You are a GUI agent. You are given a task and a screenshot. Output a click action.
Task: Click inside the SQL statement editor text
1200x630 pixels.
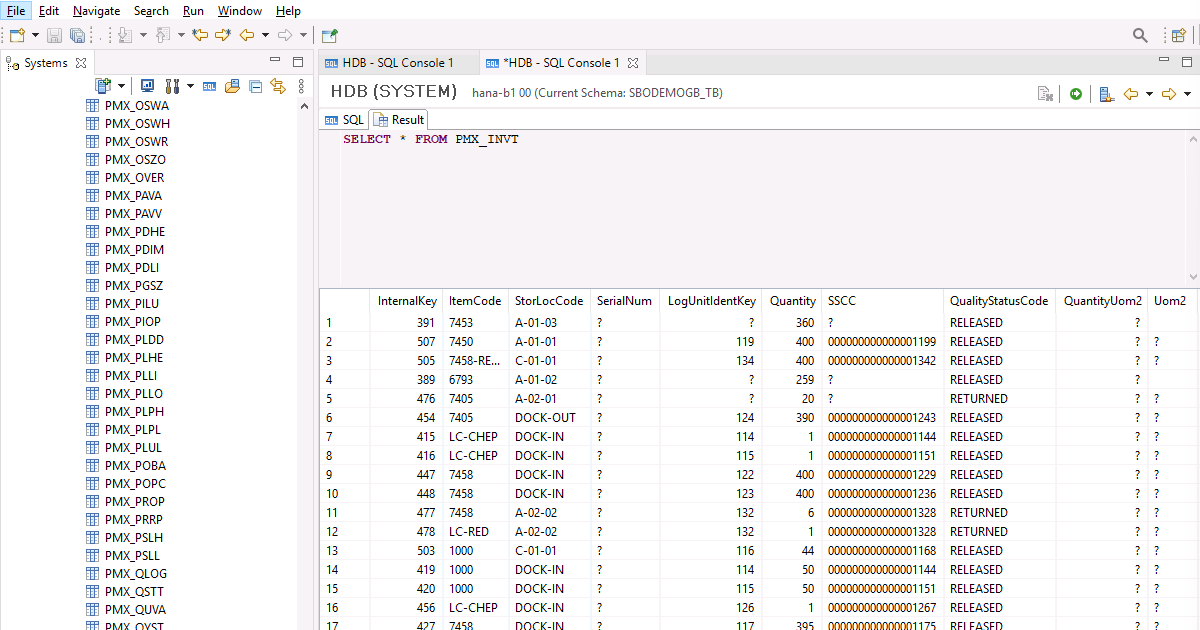coord(431,140)
